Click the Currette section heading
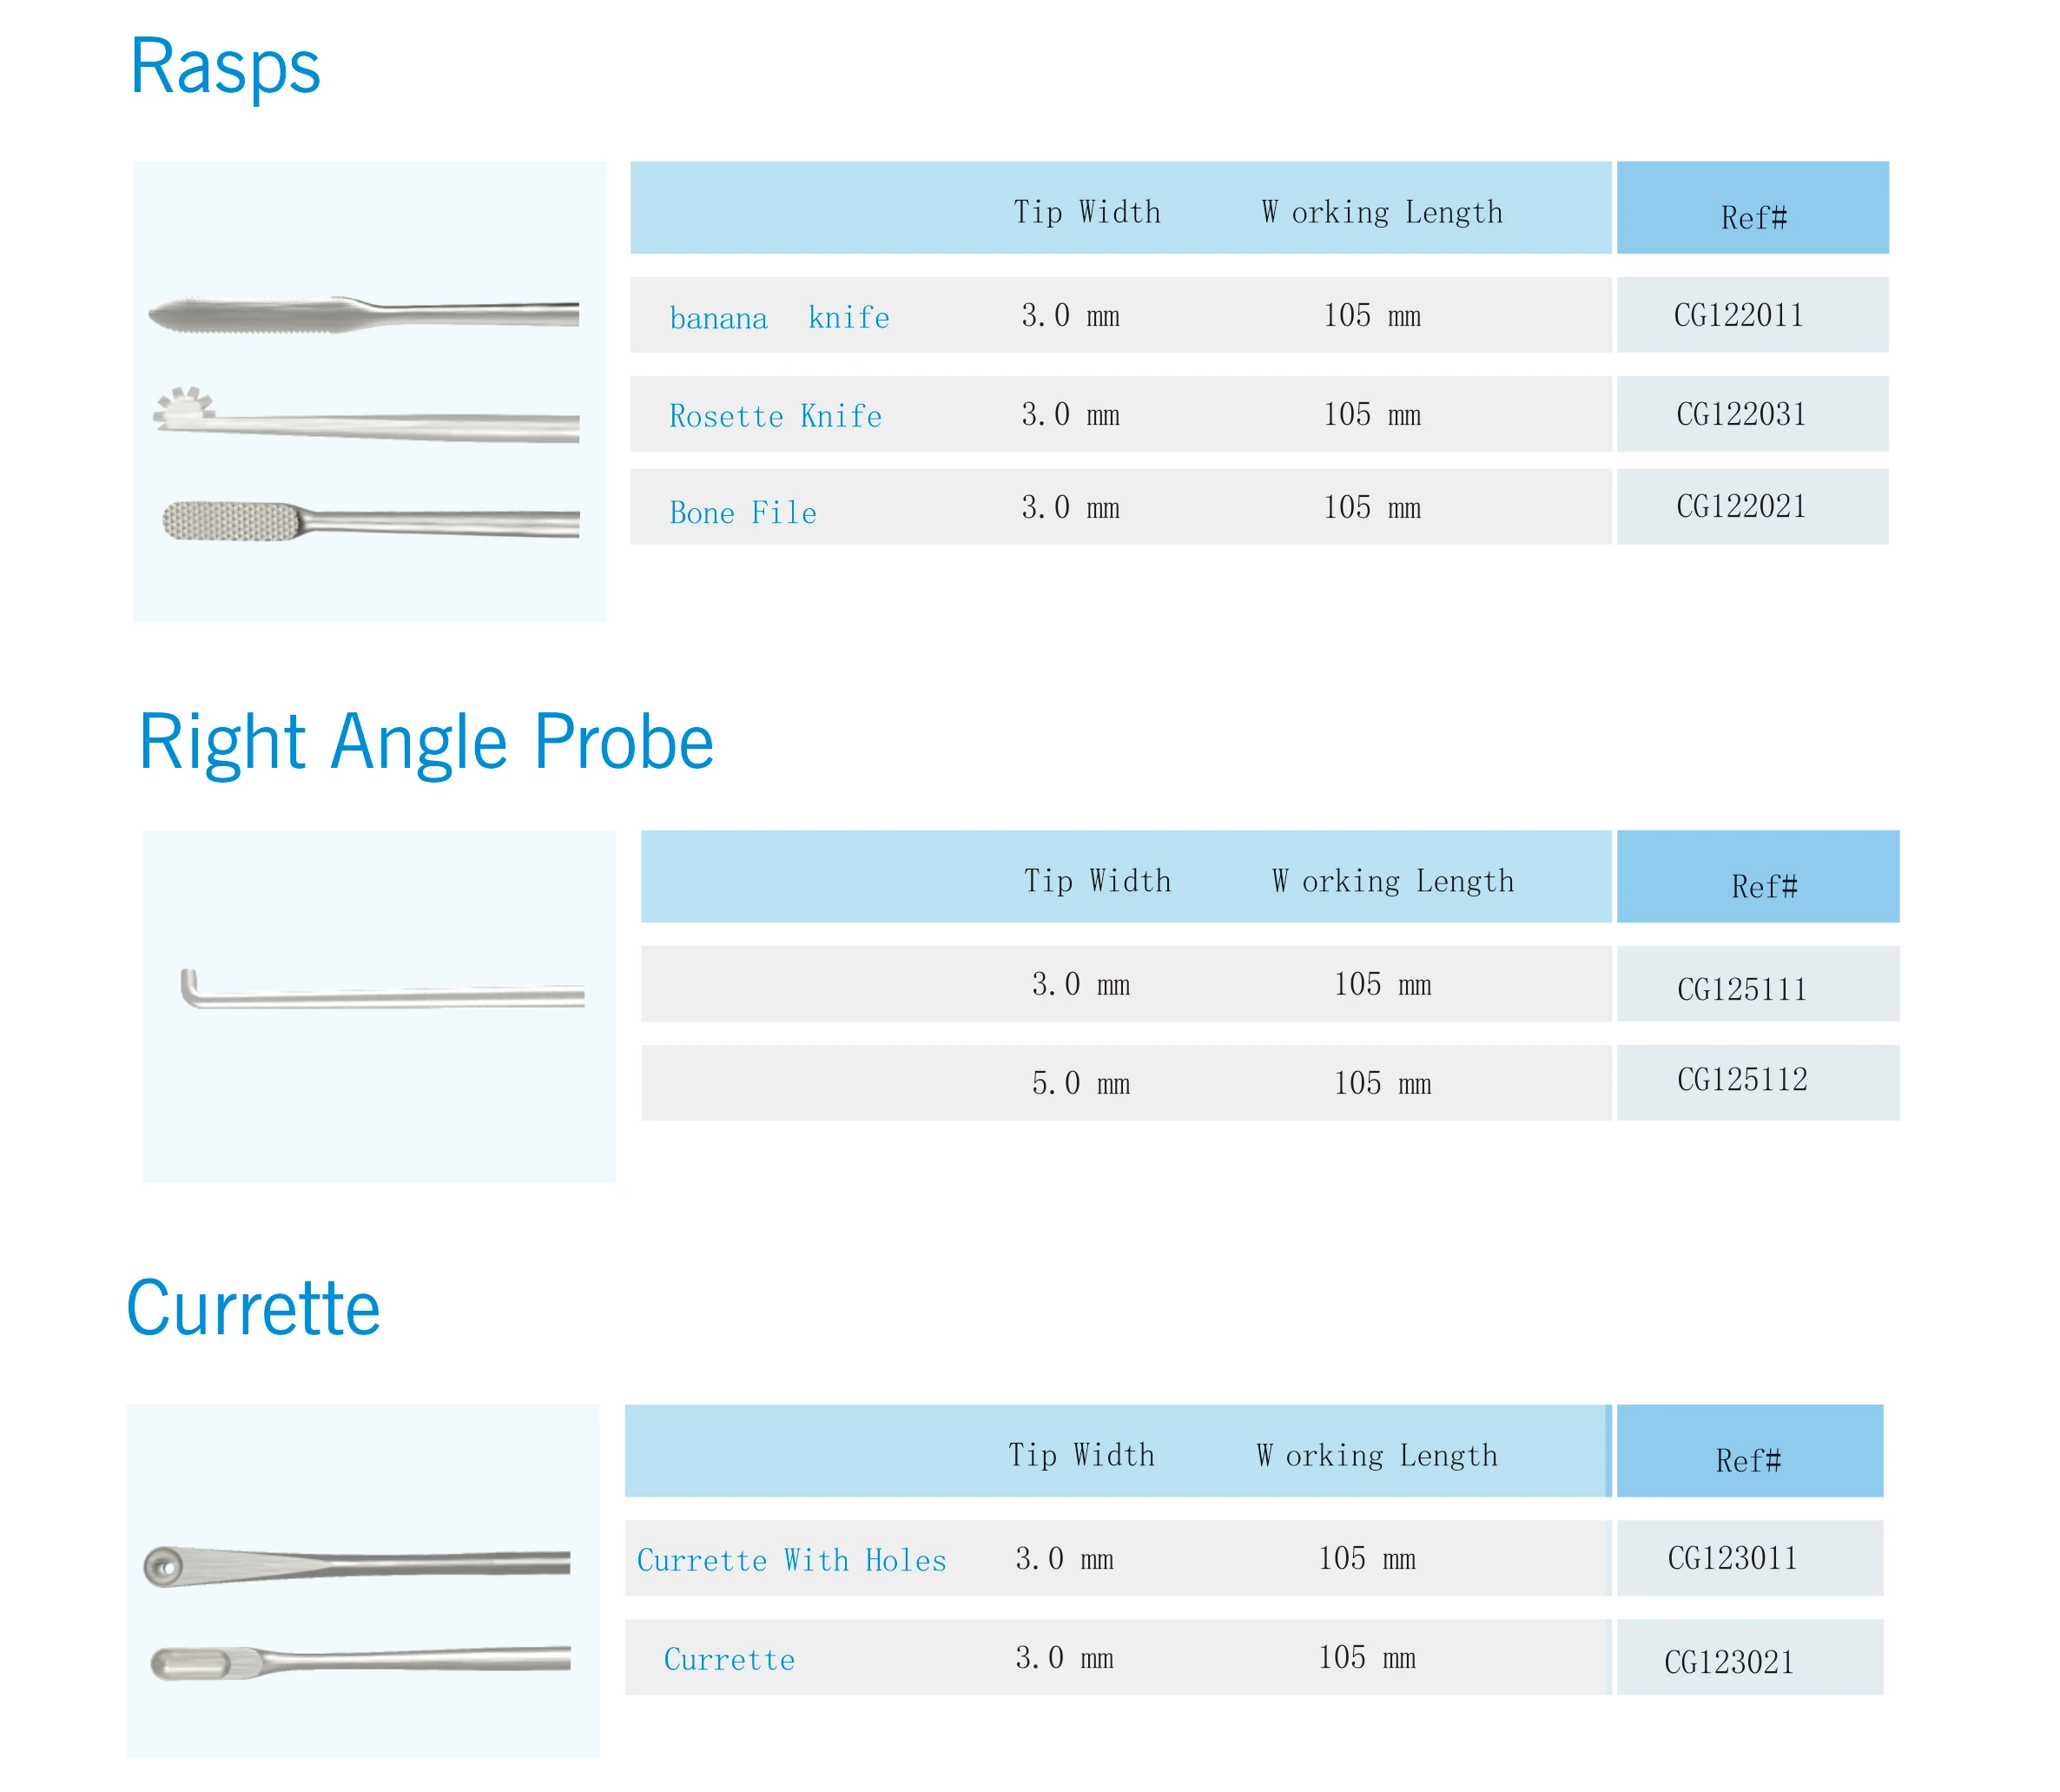This screenshot has height=1792, width=2060. coord(254,1308)
